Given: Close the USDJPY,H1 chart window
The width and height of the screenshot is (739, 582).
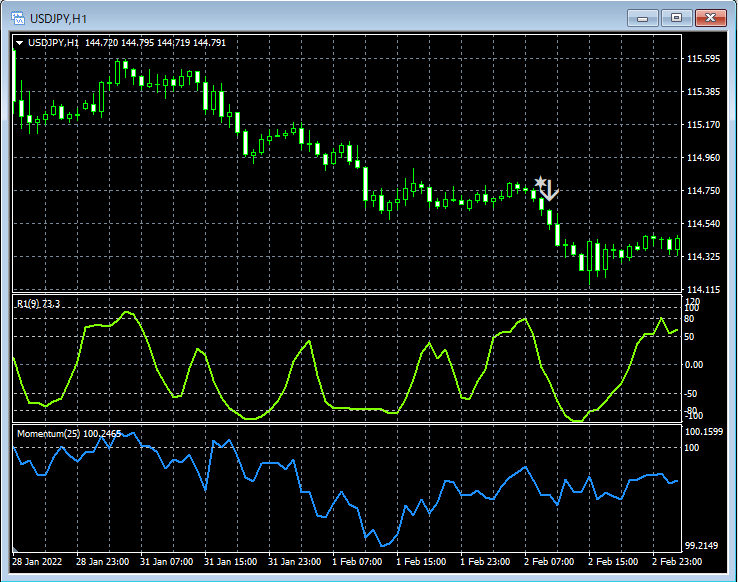Looking at the screenshot, I should 711,18.
